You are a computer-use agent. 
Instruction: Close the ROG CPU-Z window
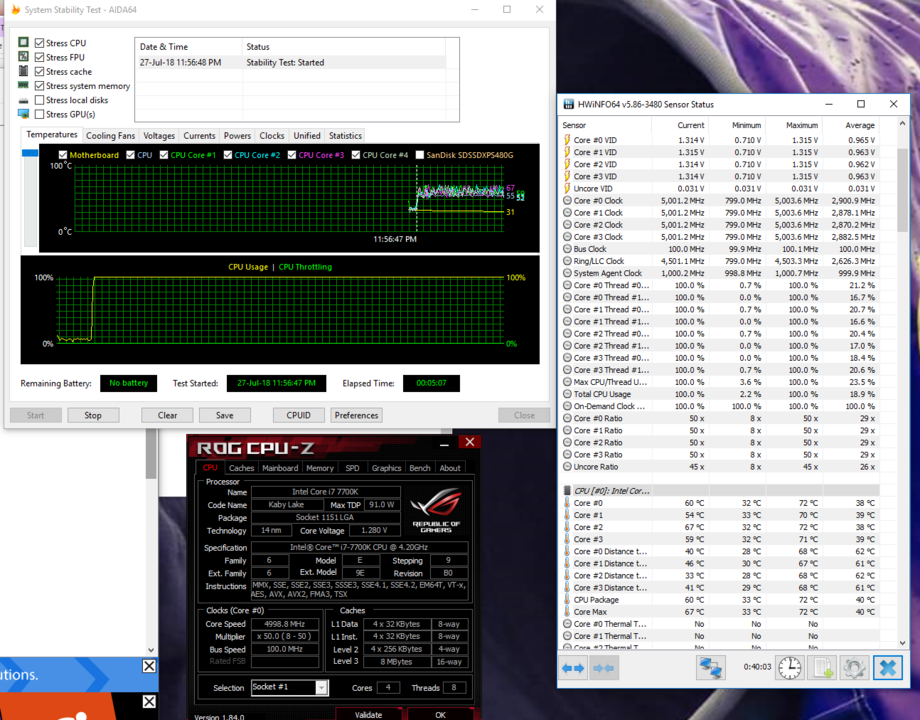pos(469,442)
